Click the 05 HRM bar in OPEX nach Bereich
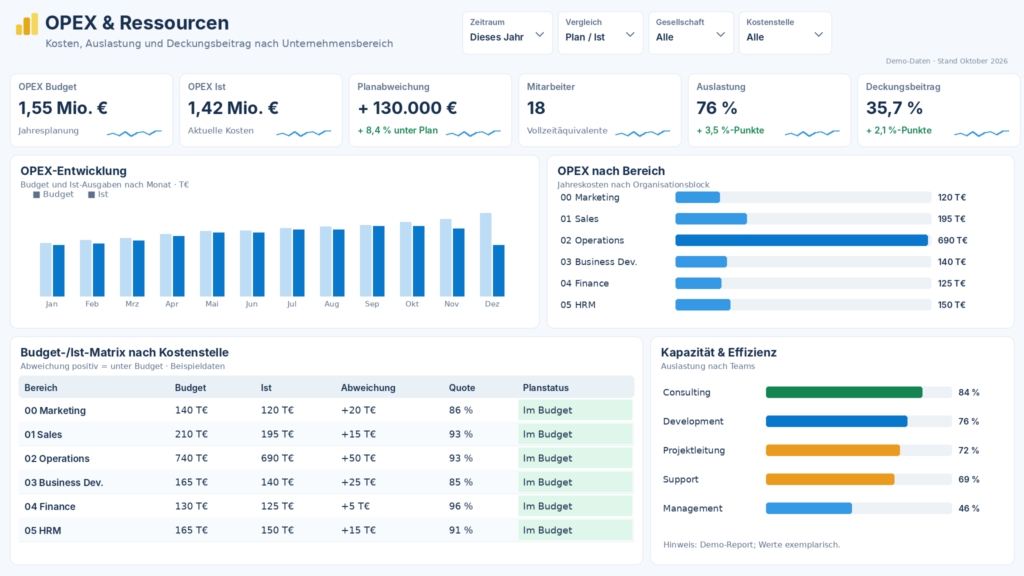The image size is (1024, 576). (703, 305)
